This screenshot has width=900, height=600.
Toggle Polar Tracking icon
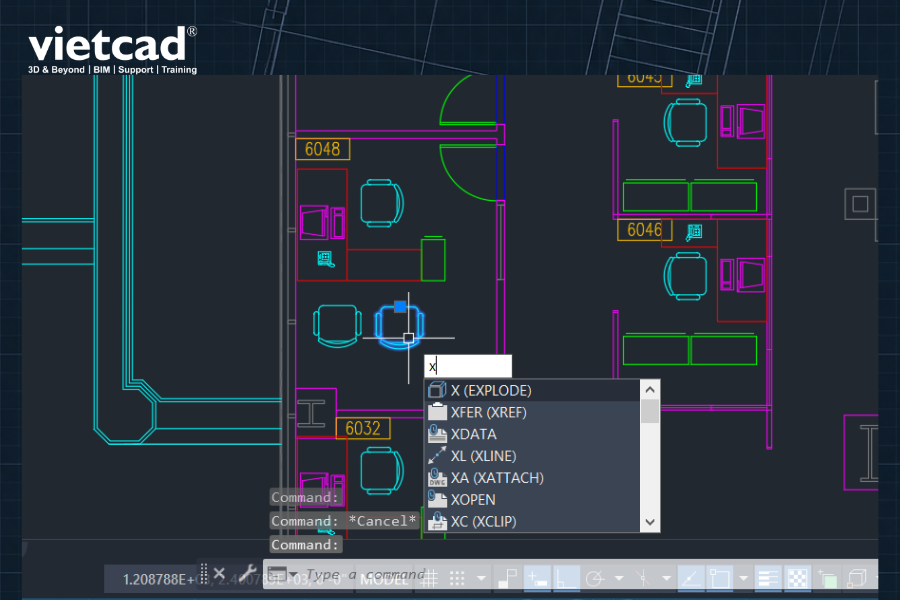[595, 578]
